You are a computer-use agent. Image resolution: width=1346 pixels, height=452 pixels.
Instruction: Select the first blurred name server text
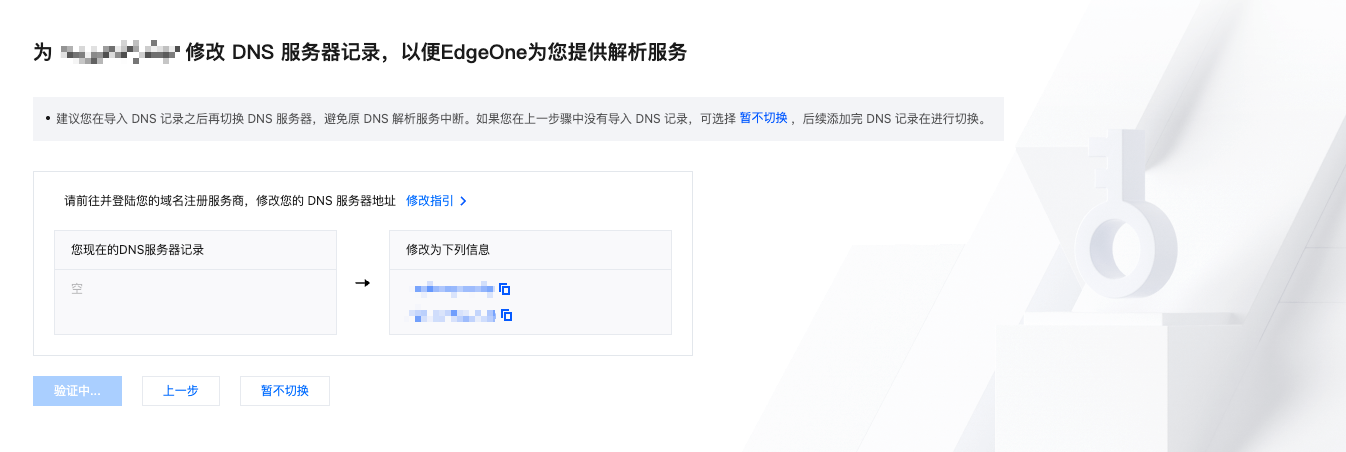453,289
